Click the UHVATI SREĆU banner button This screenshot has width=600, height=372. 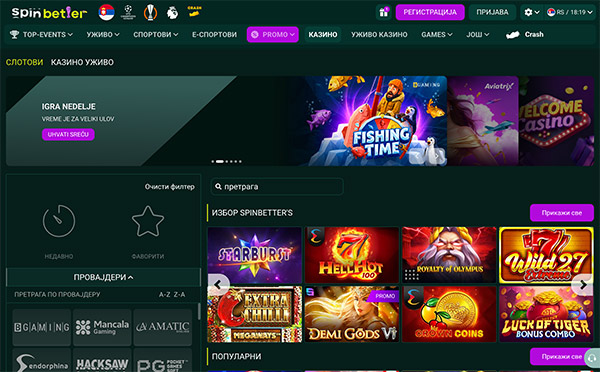(x=68, y=134)
